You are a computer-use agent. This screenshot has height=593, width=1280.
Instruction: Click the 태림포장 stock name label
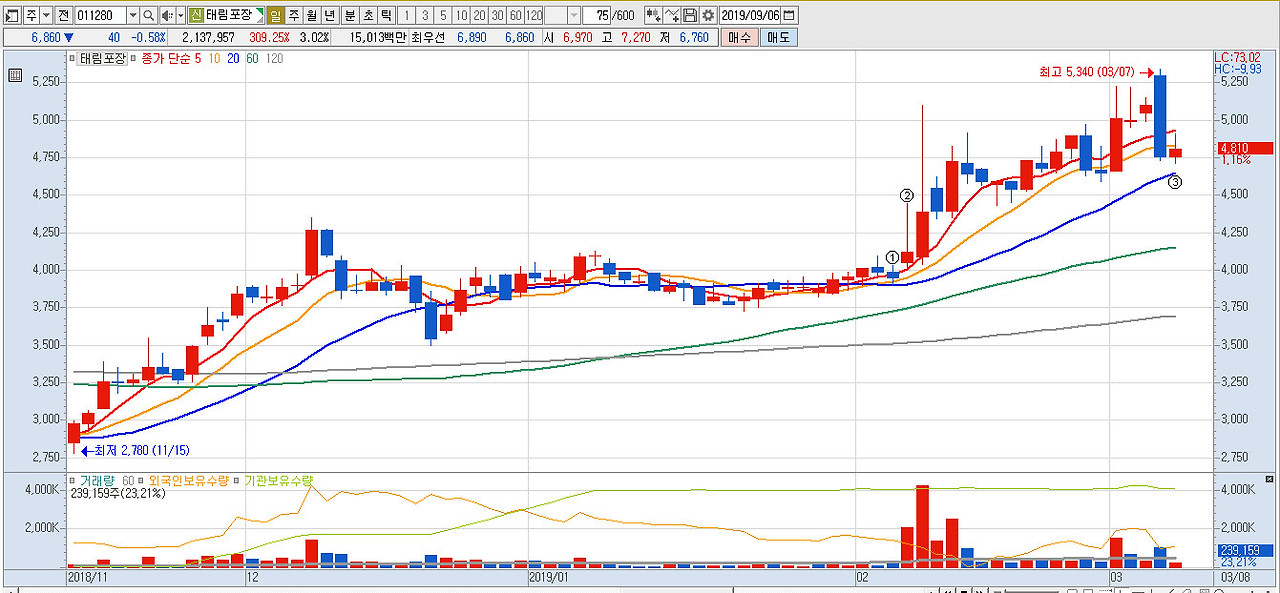tap(229, 16)
